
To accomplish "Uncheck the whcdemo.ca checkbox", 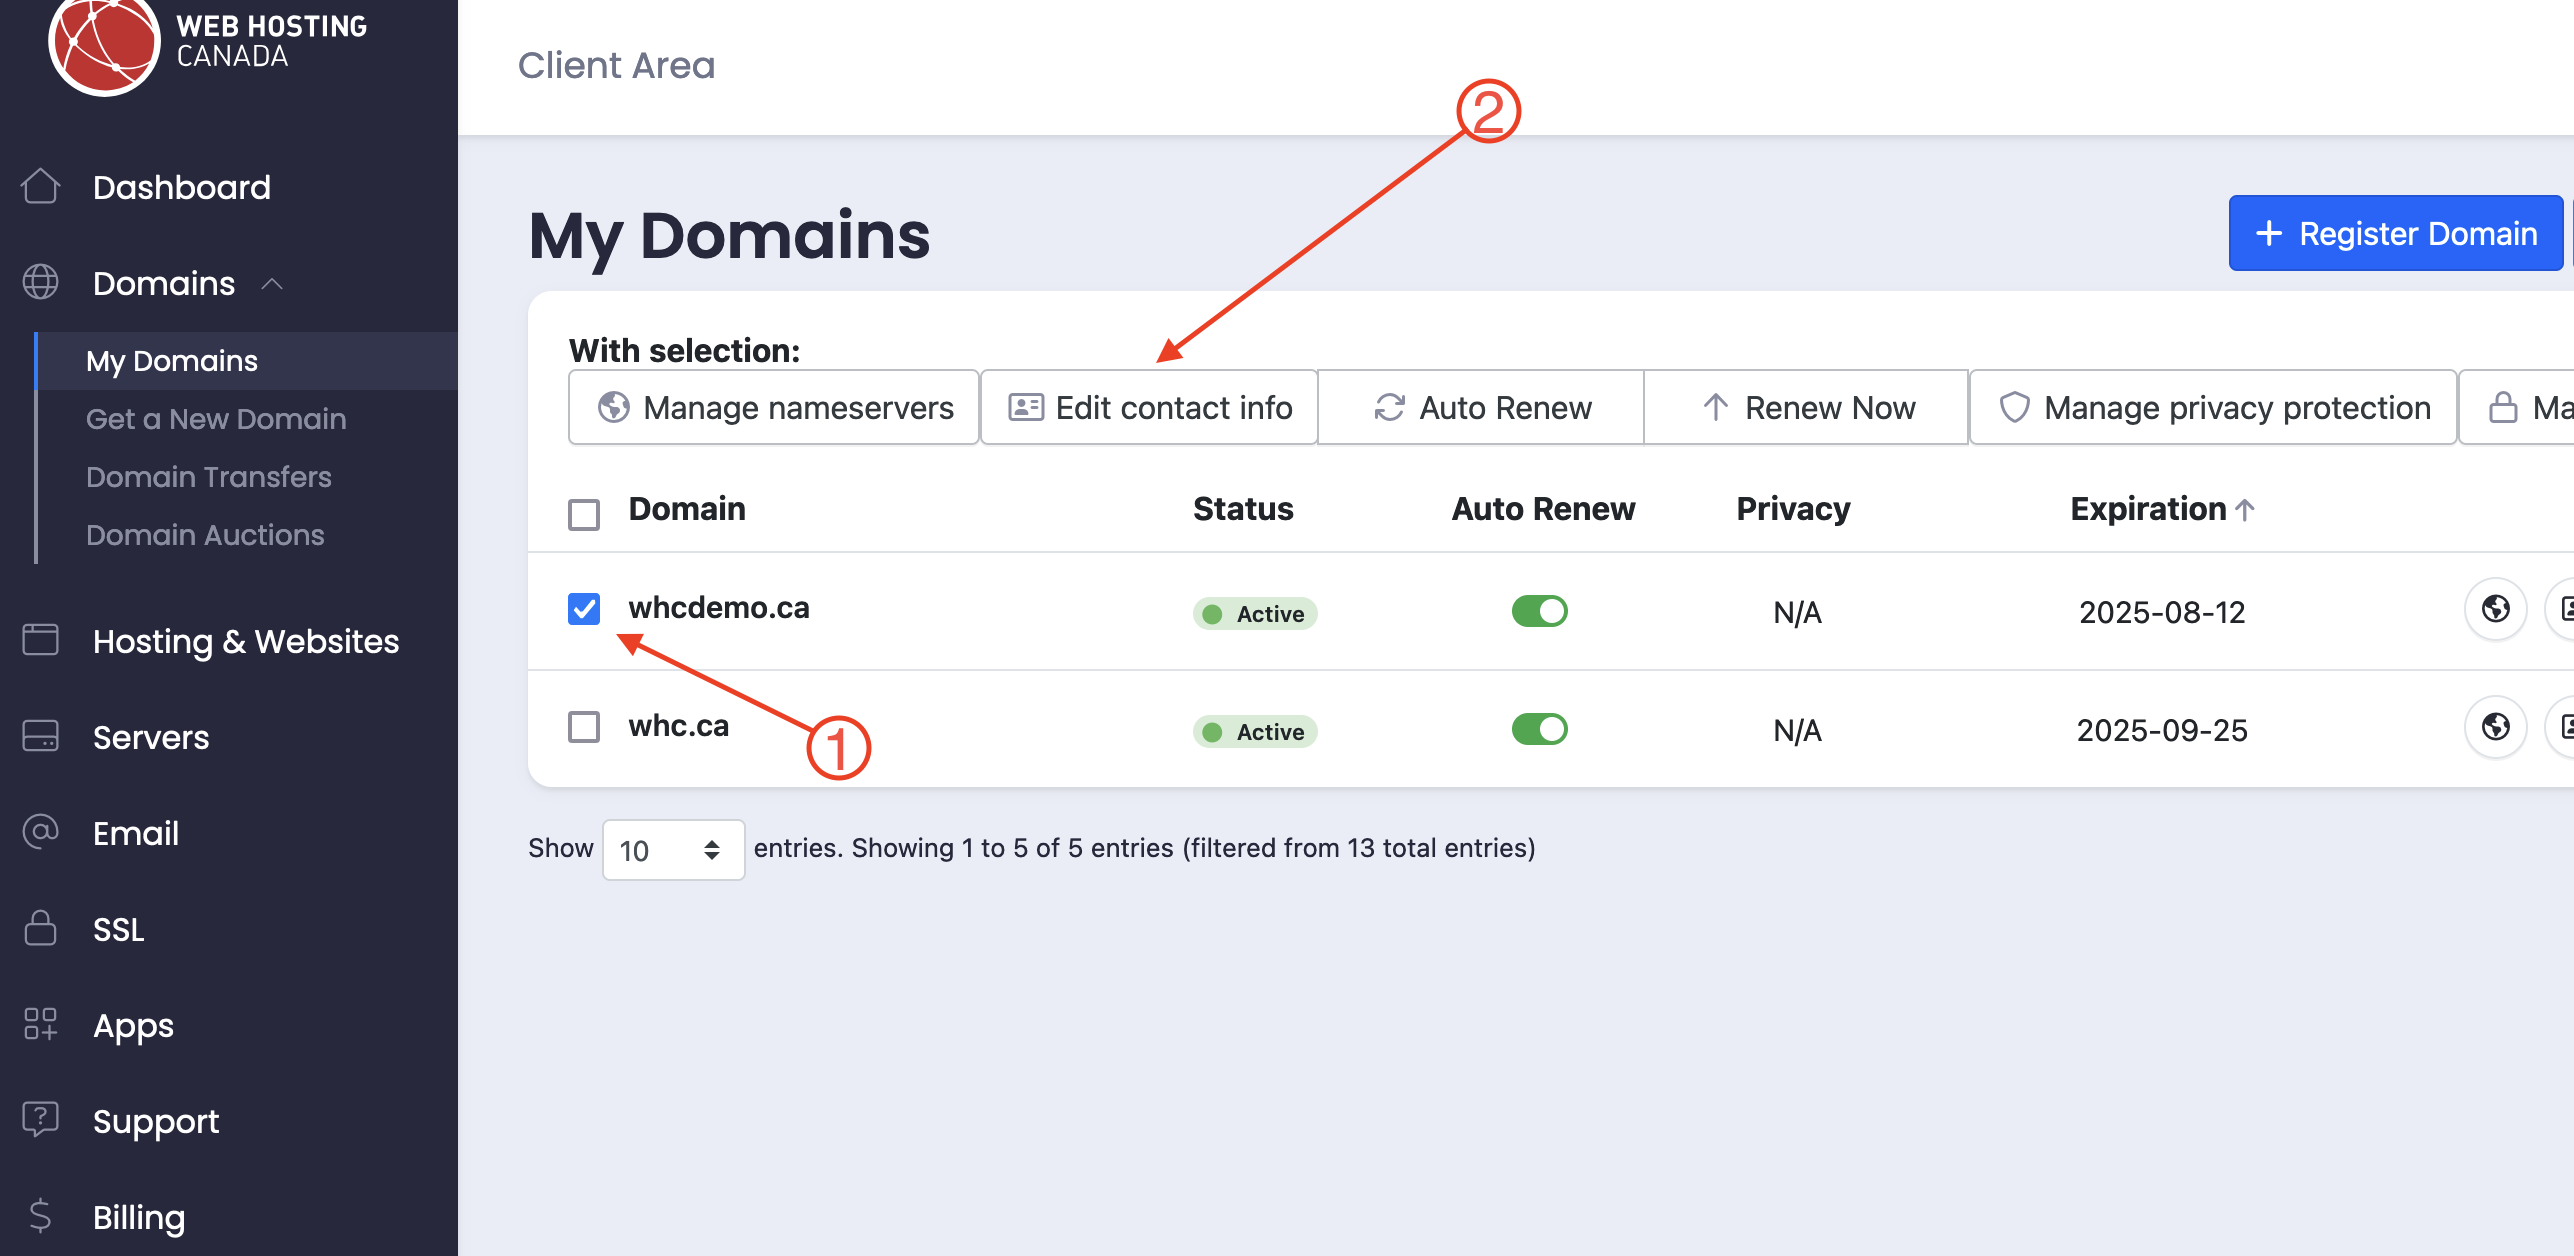I will [x=584, y=609].
